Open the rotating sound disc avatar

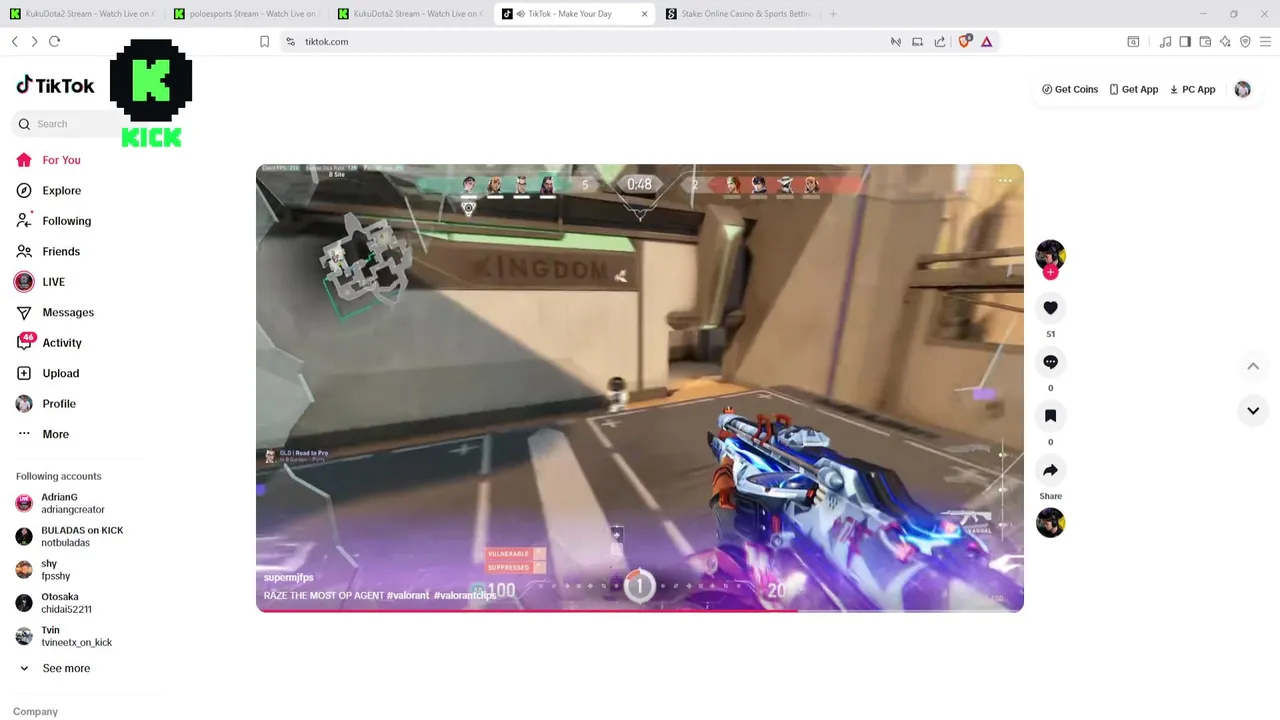(1050, 523)
